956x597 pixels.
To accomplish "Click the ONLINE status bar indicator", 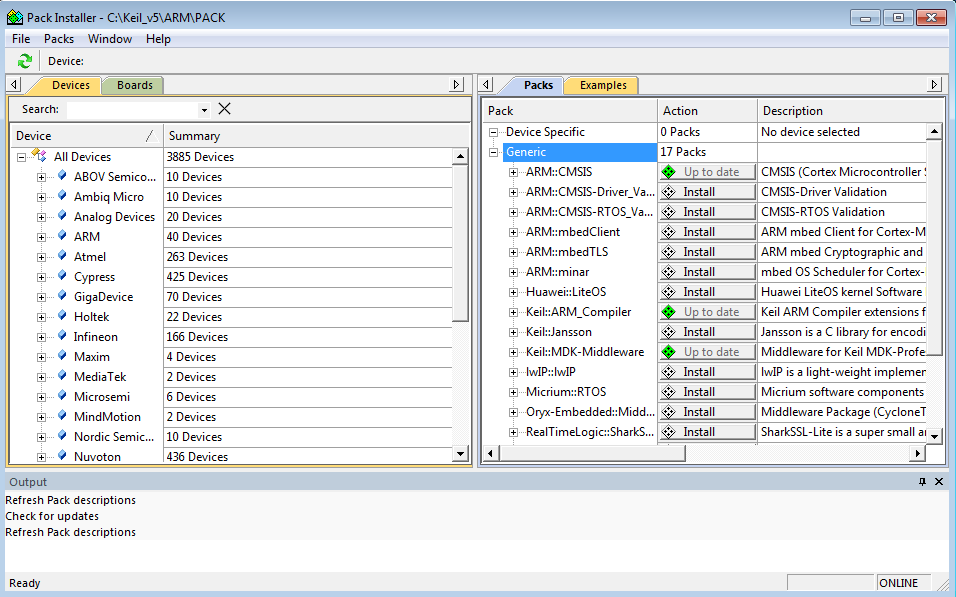I will (x=904, y=583).
